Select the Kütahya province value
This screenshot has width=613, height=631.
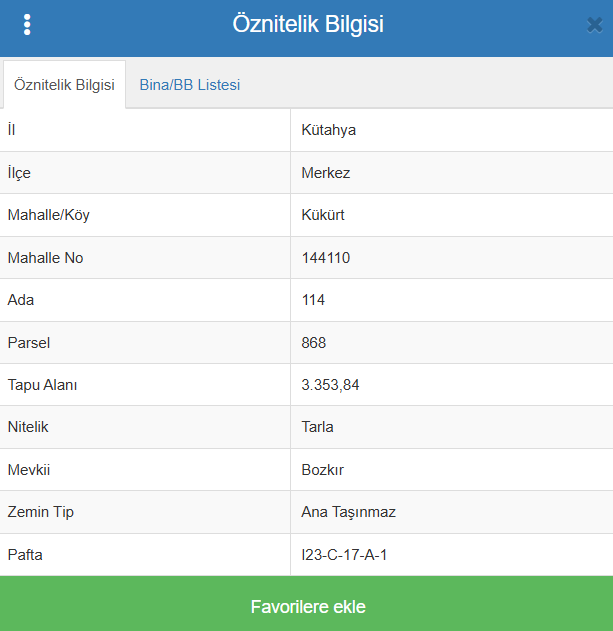[328, 130]
